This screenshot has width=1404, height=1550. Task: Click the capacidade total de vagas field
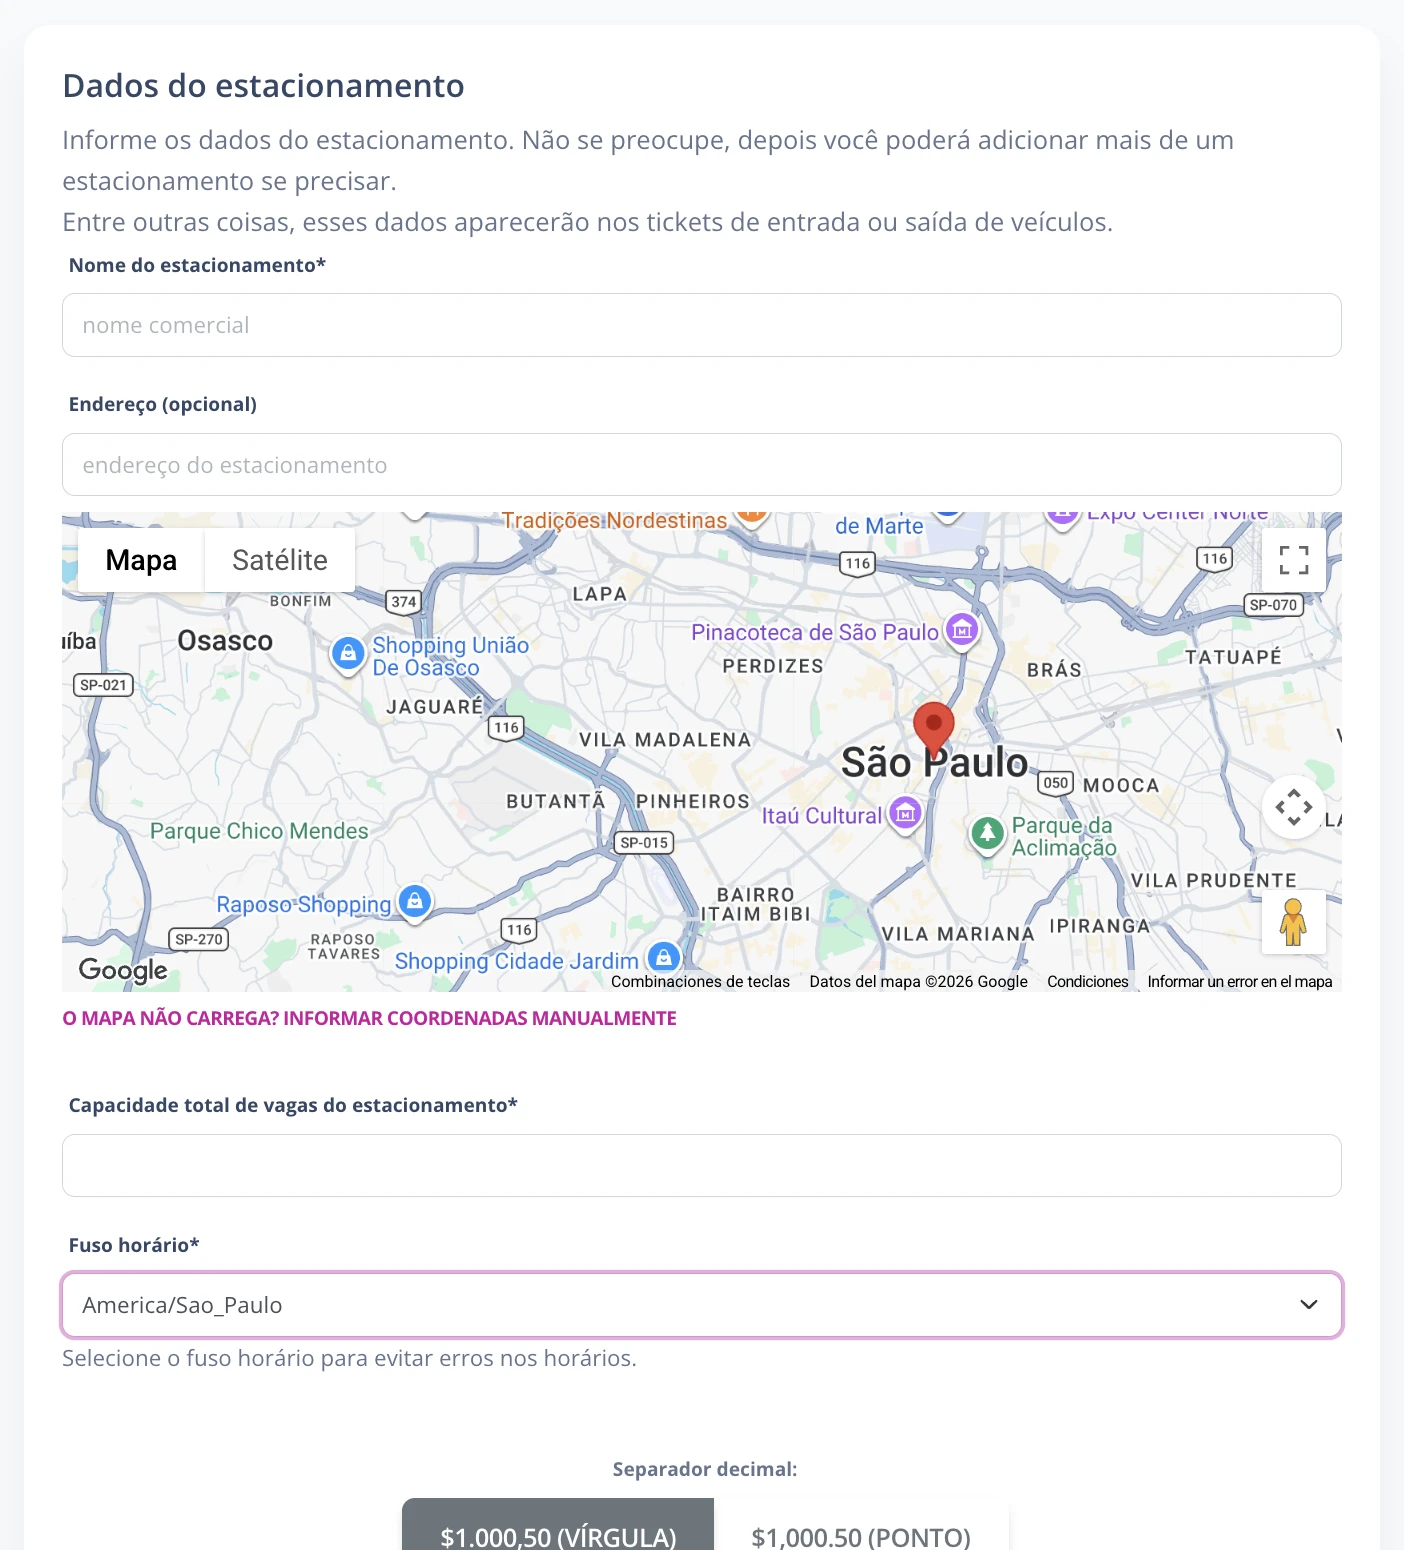coord(702,1165)
